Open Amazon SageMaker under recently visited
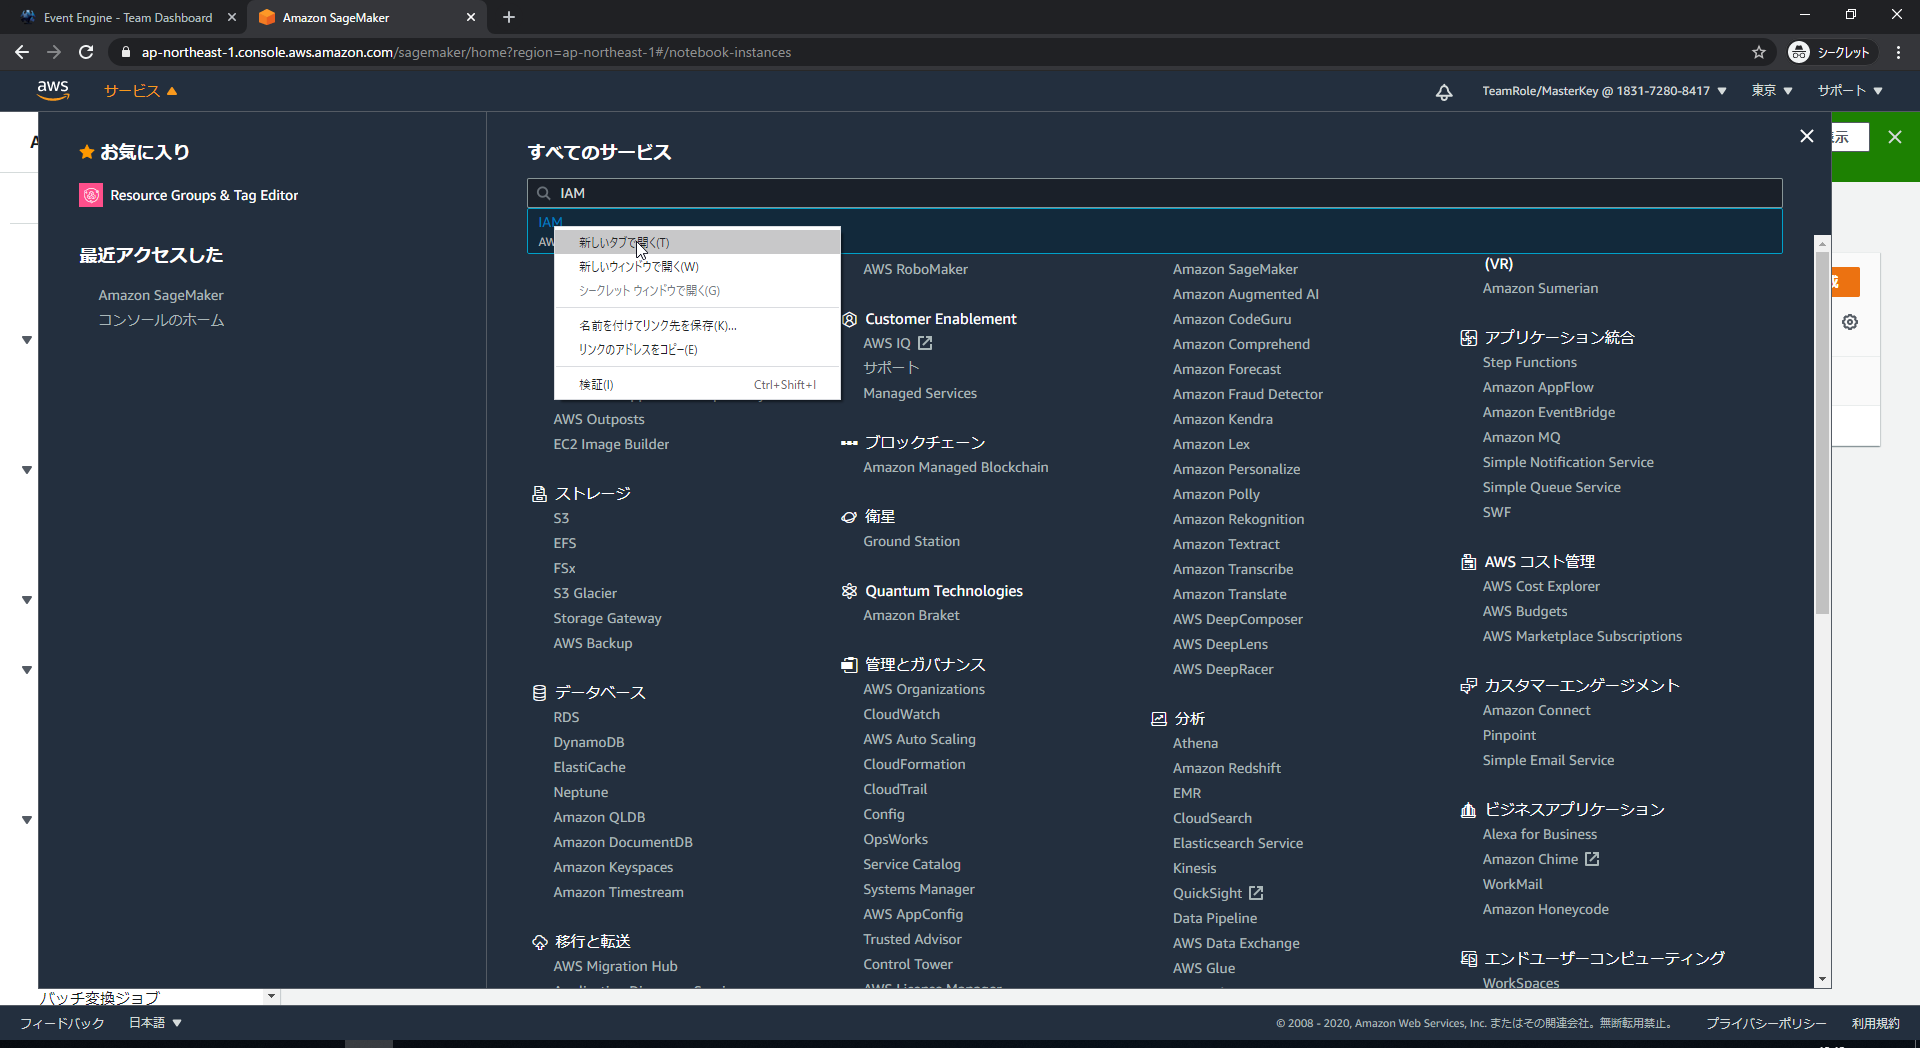Image resolution: width=1920 pixels, height=1048 pixels. tap(161, 295)
